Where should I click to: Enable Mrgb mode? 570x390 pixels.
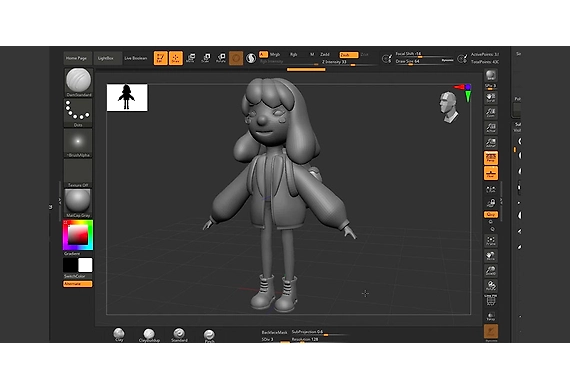(275, 55)
